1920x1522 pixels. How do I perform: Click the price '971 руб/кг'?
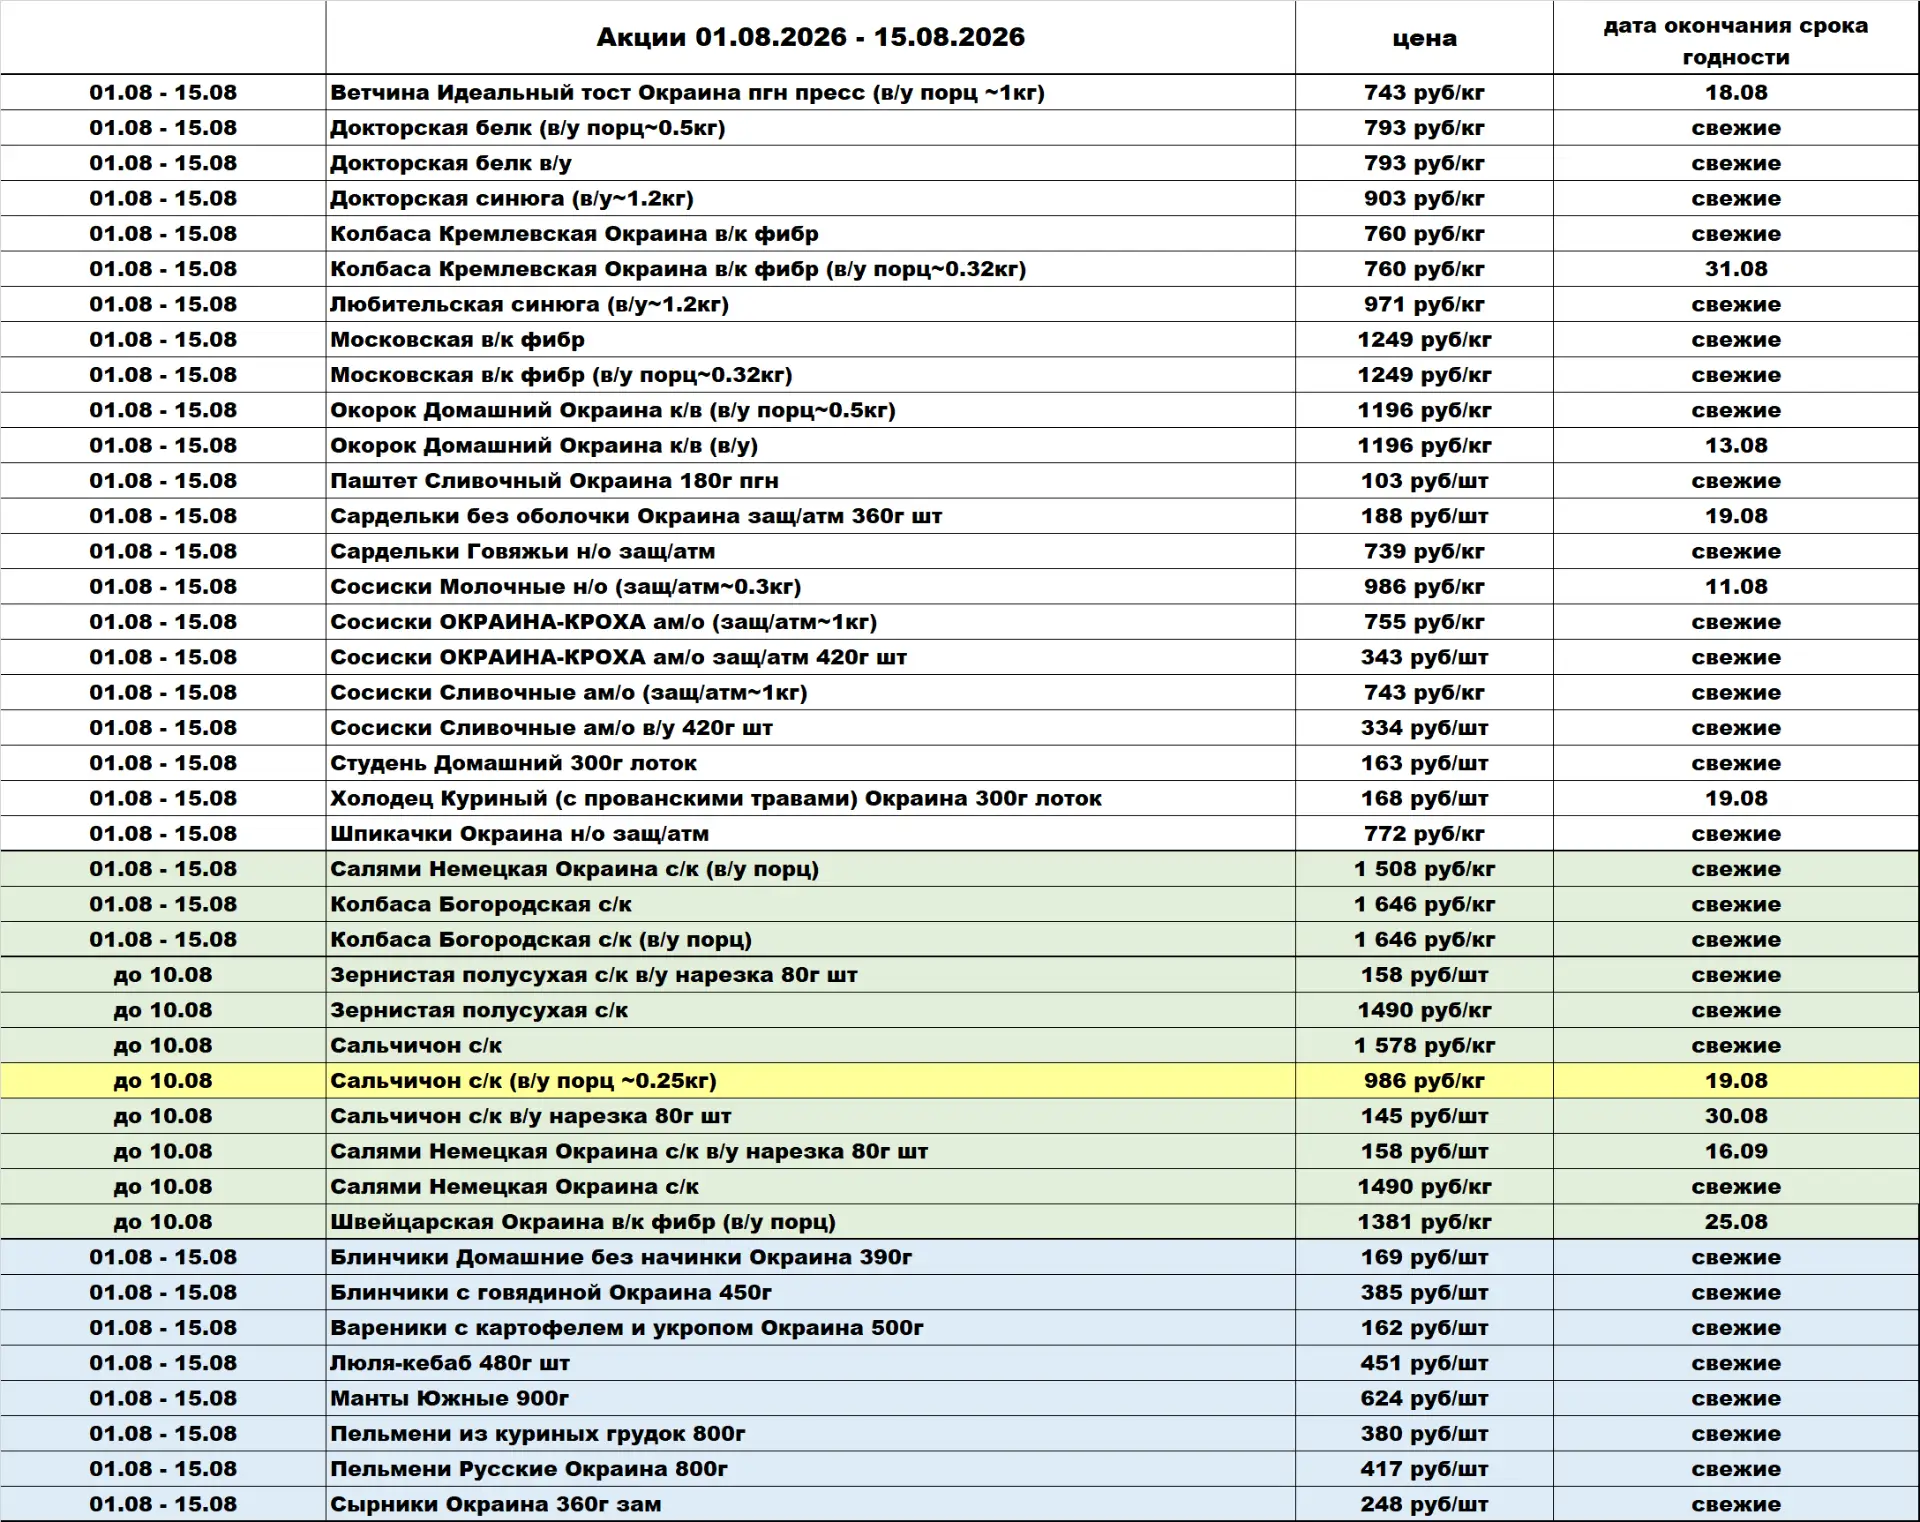coord(1424,304)
